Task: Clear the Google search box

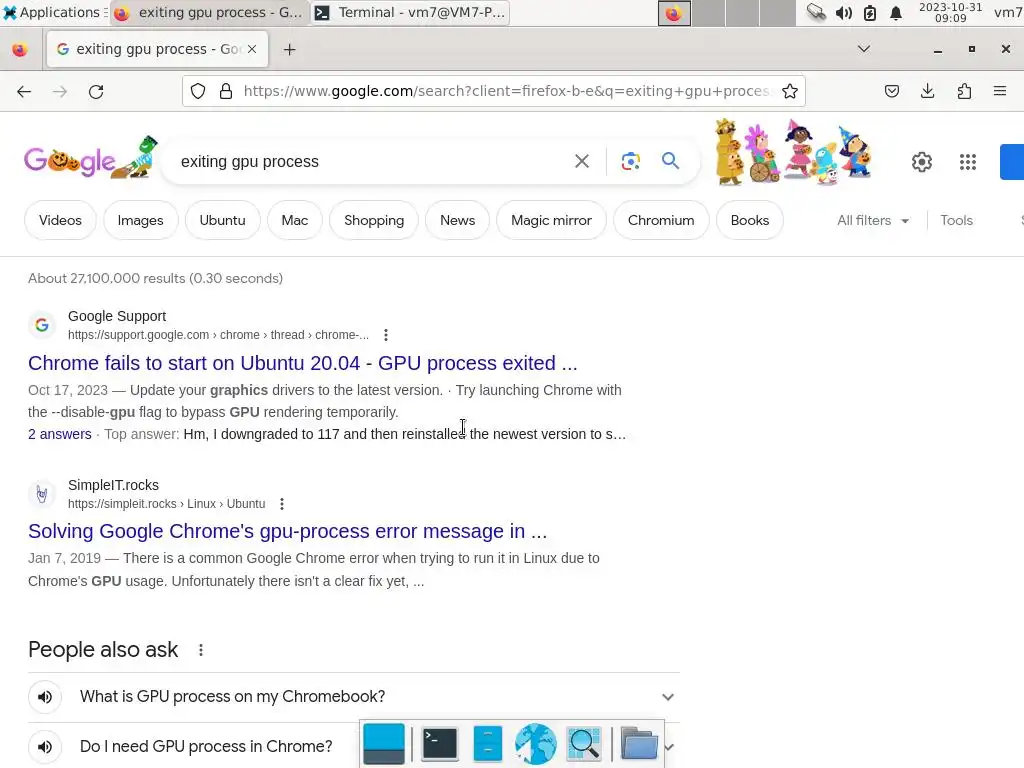Action: point(582,161)
